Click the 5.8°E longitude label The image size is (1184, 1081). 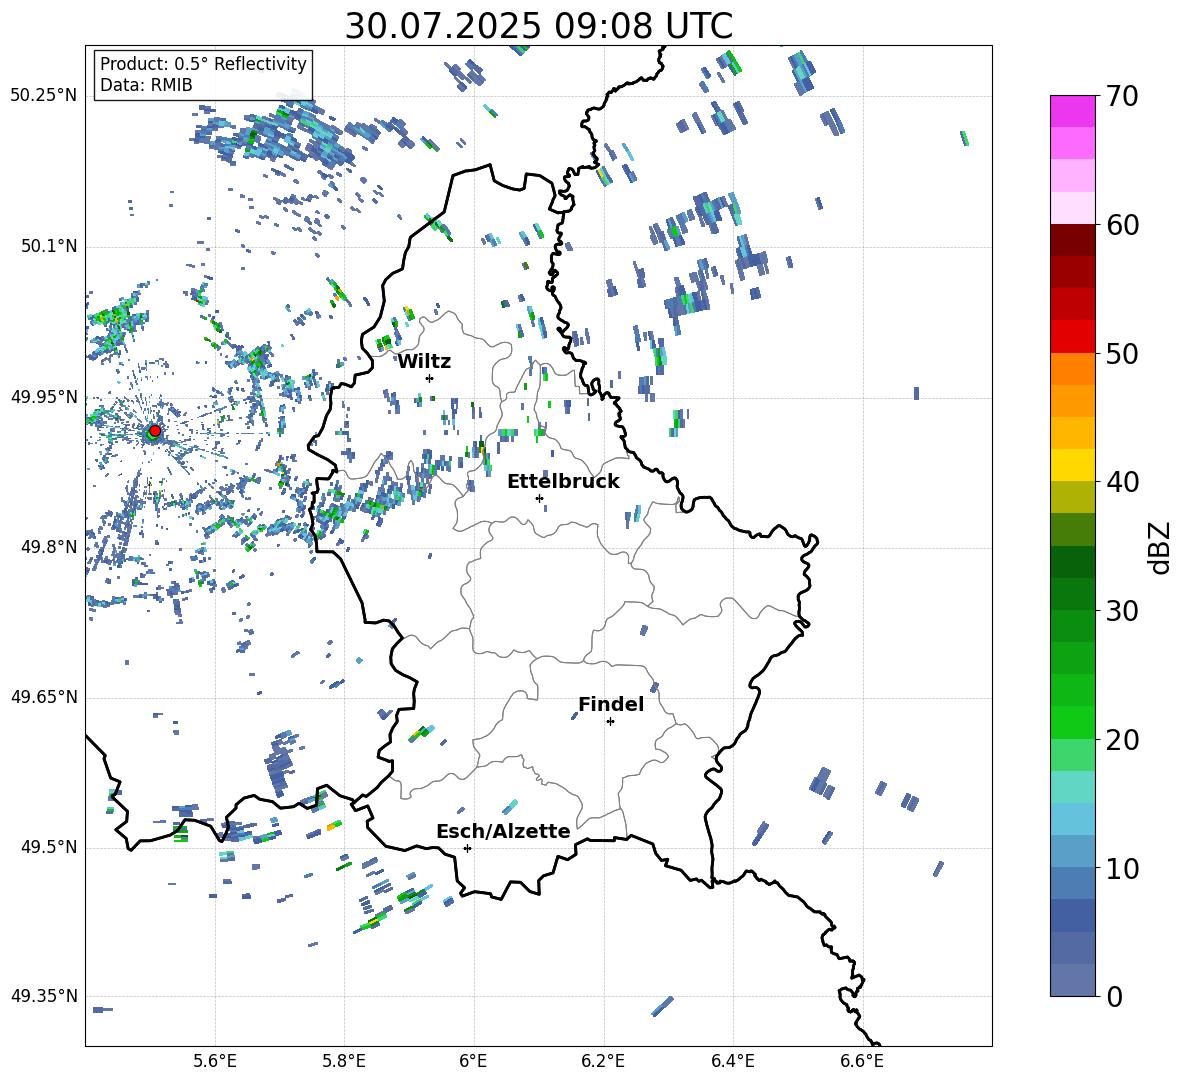click(344, 1061)
